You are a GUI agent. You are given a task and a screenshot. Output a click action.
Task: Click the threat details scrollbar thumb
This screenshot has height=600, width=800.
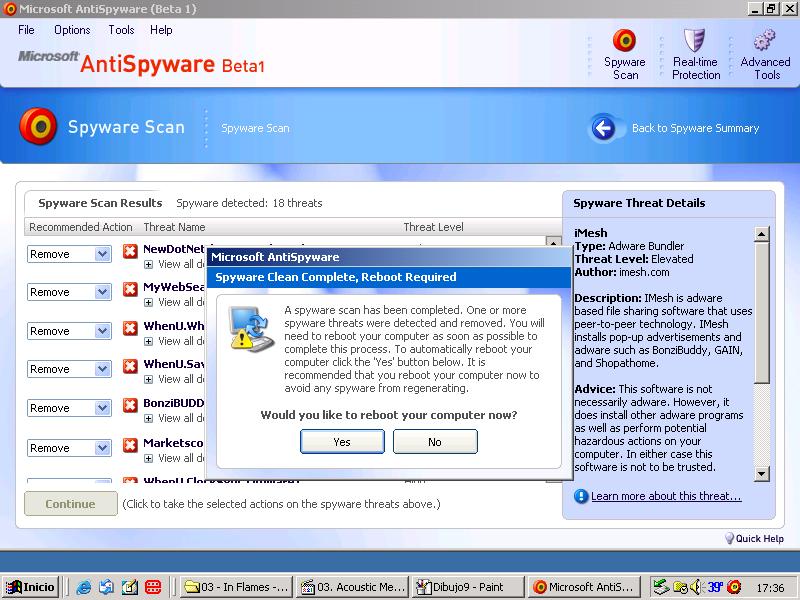761,313
